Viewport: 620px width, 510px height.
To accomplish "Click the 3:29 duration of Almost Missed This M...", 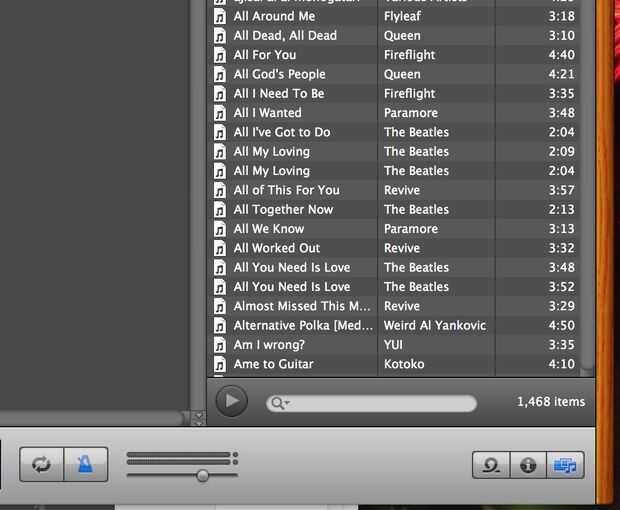I will 561,306.
